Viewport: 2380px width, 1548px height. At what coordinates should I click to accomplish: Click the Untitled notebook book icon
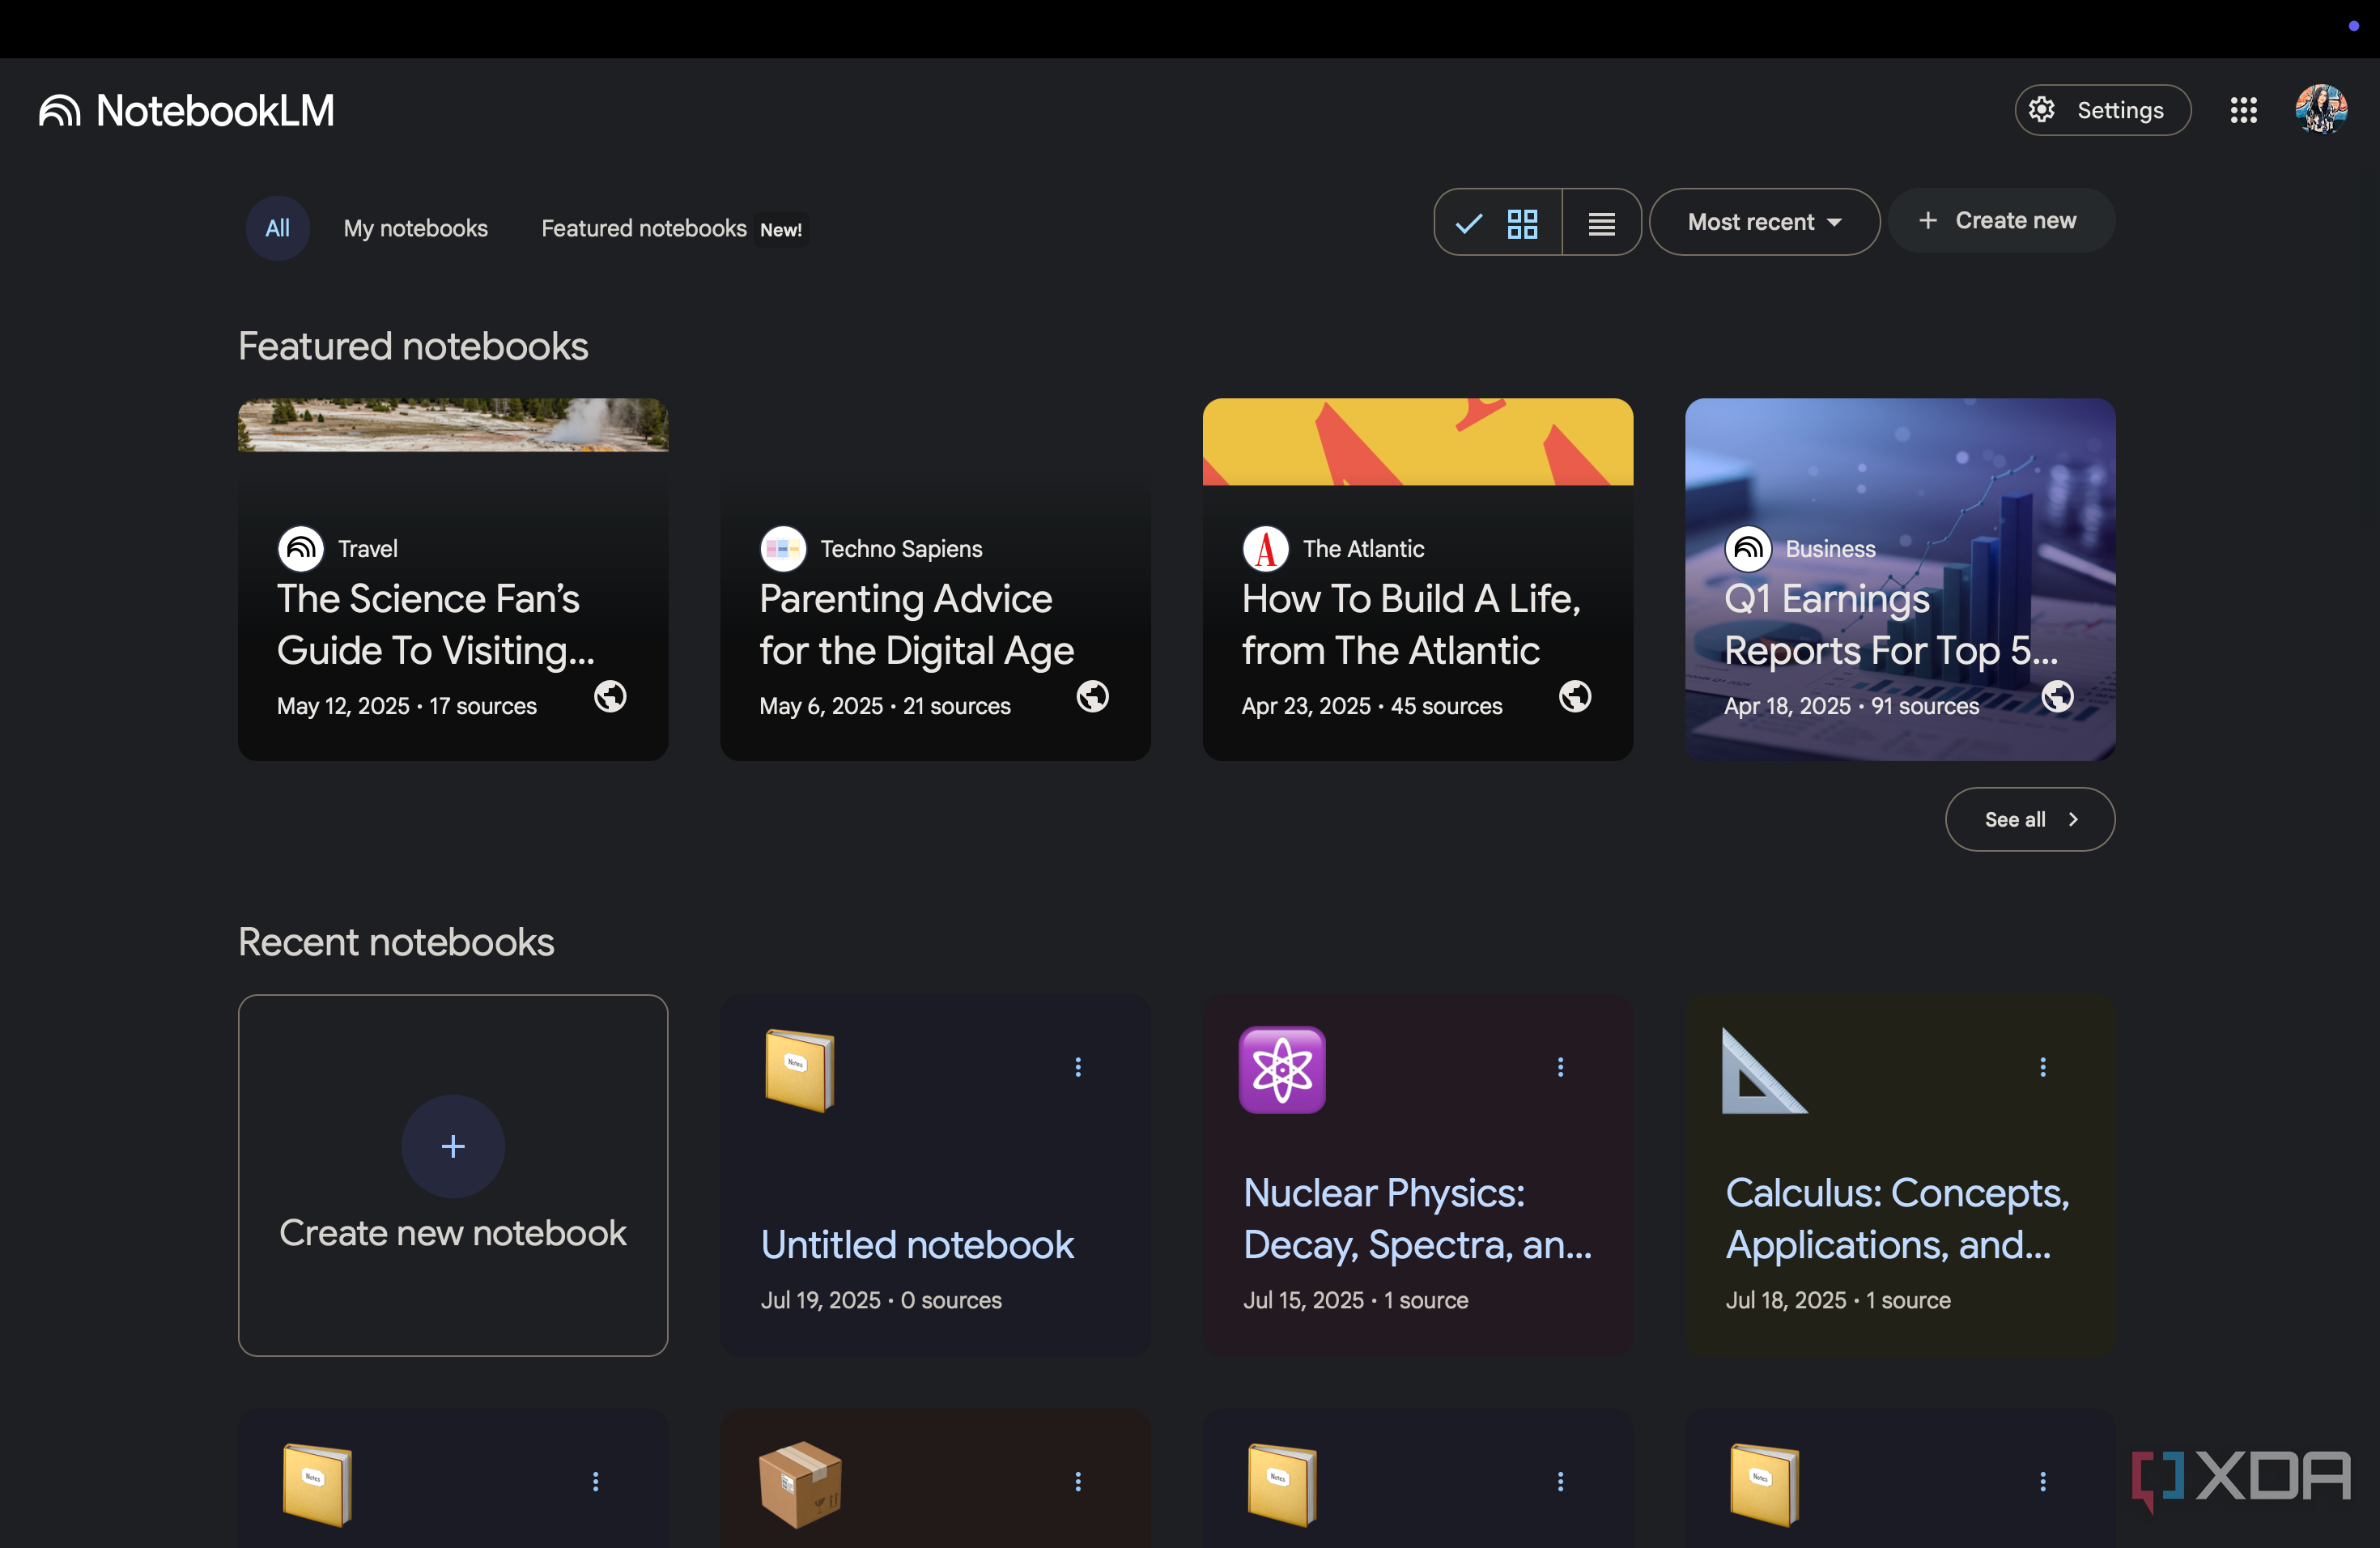(799, 1070)
